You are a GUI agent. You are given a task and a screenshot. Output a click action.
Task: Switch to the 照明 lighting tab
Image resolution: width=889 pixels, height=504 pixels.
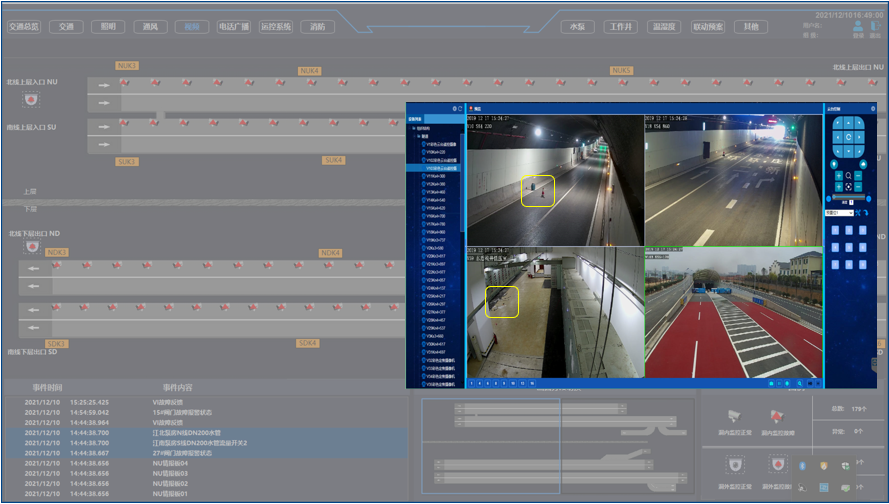(108, 27)
